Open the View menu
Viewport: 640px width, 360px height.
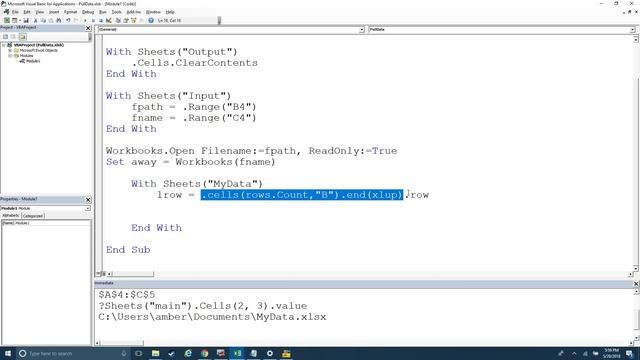[40, 12]
